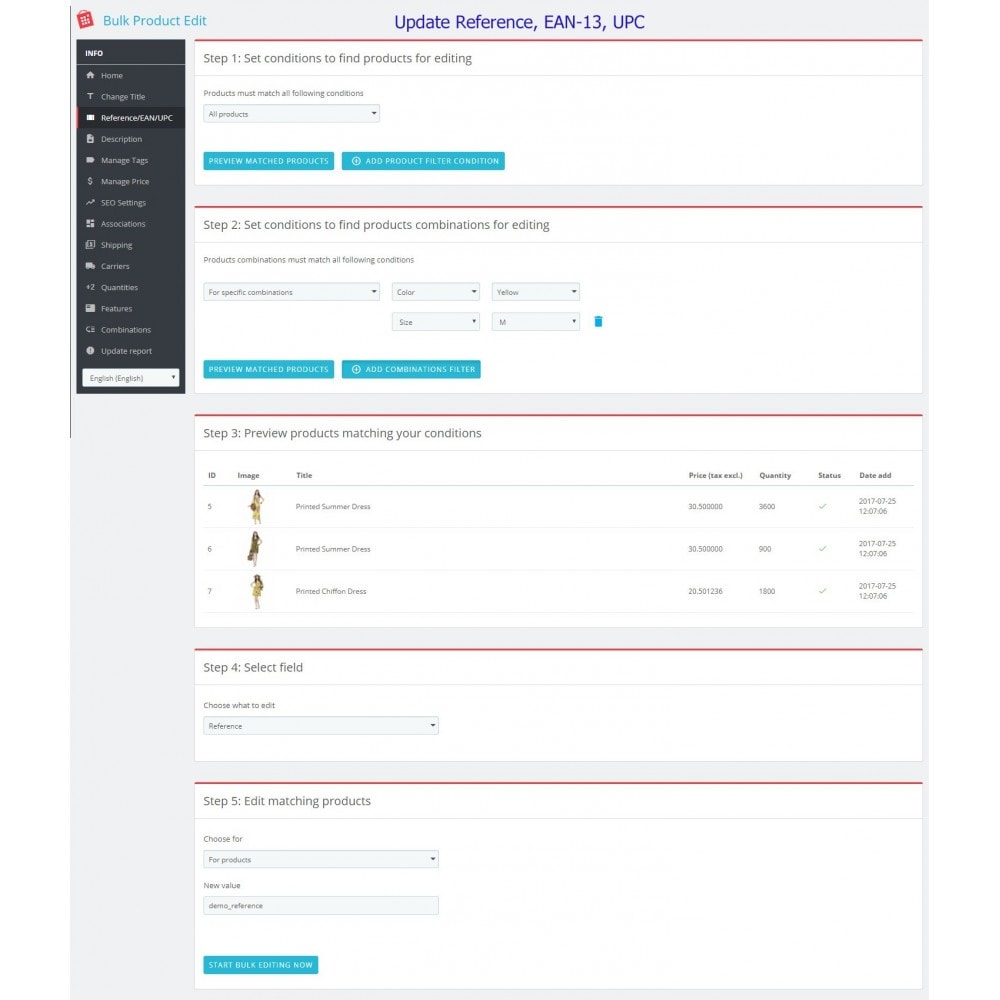The width and height of the screenshot is (1000, 1000).
Task: Click the Shipping icon in sidebar
Action: pos(91,245)
